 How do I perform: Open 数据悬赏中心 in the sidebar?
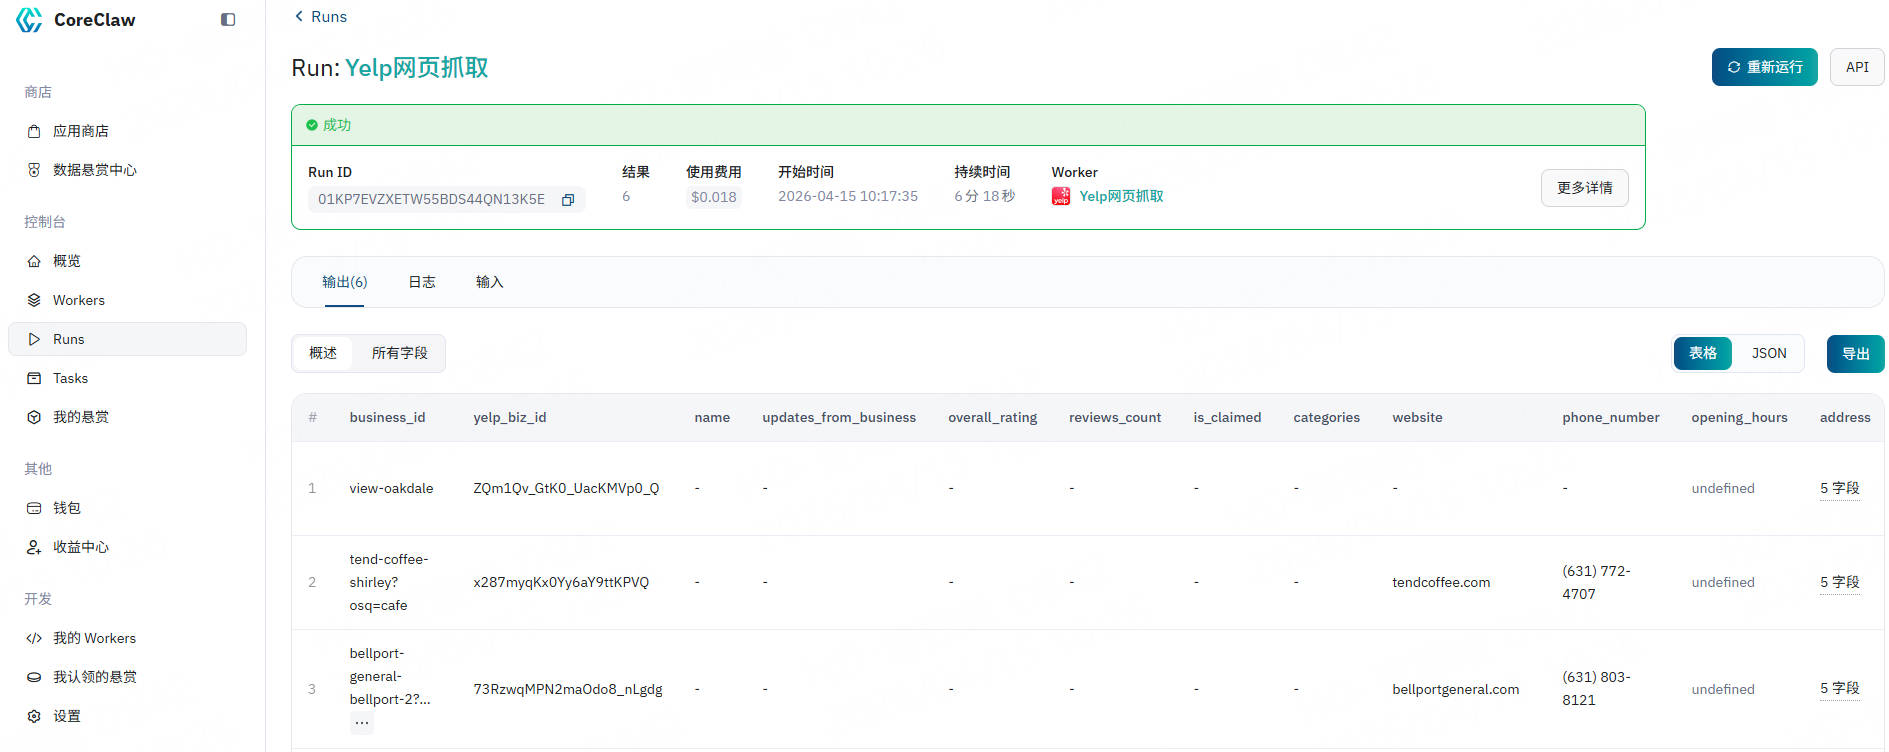click(x=94, y=170)
